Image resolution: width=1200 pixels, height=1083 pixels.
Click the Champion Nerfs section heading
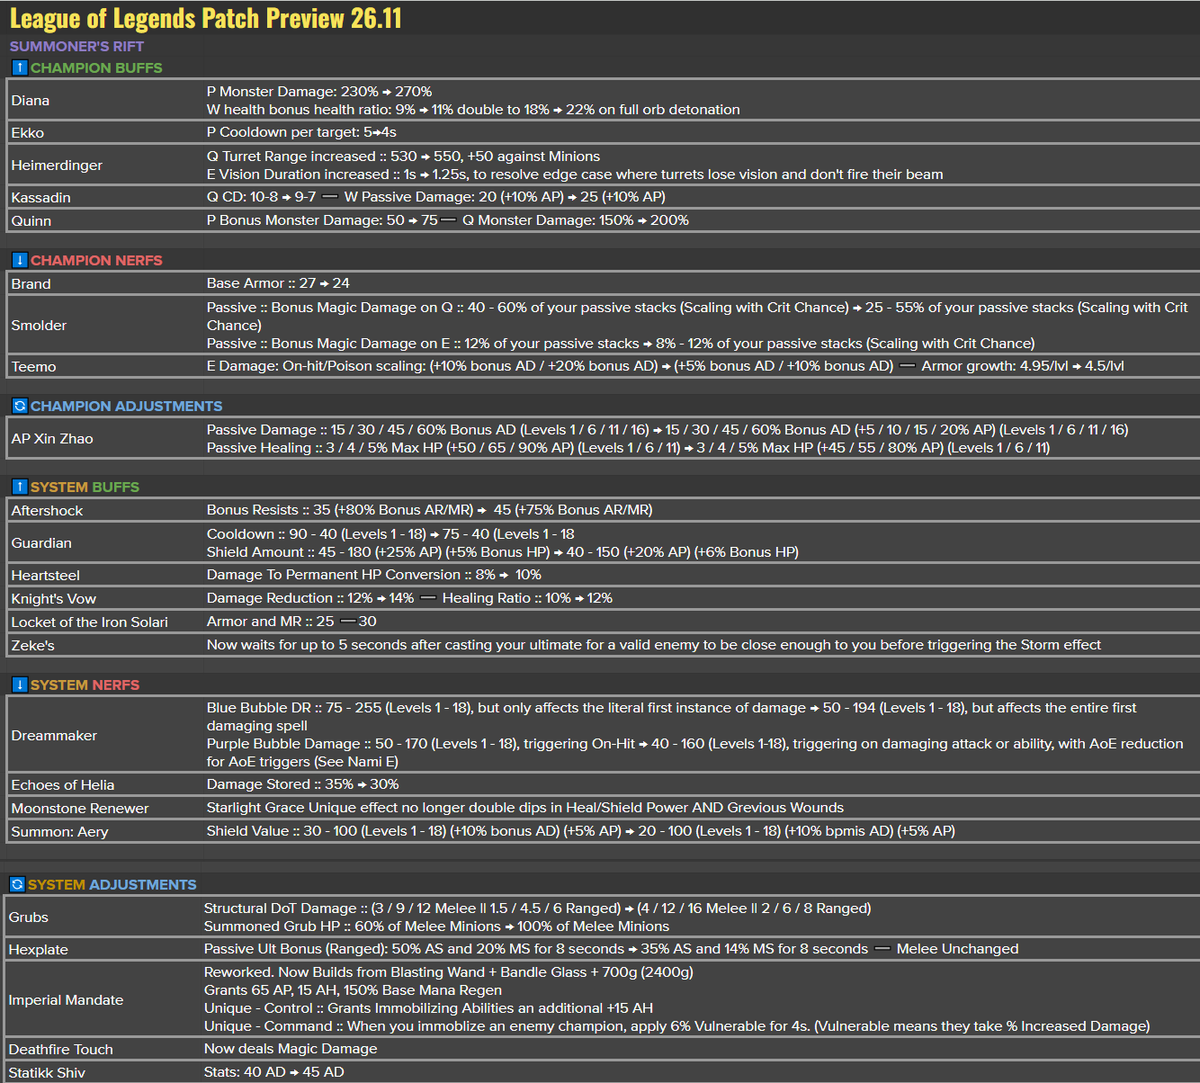pos(96,260)
